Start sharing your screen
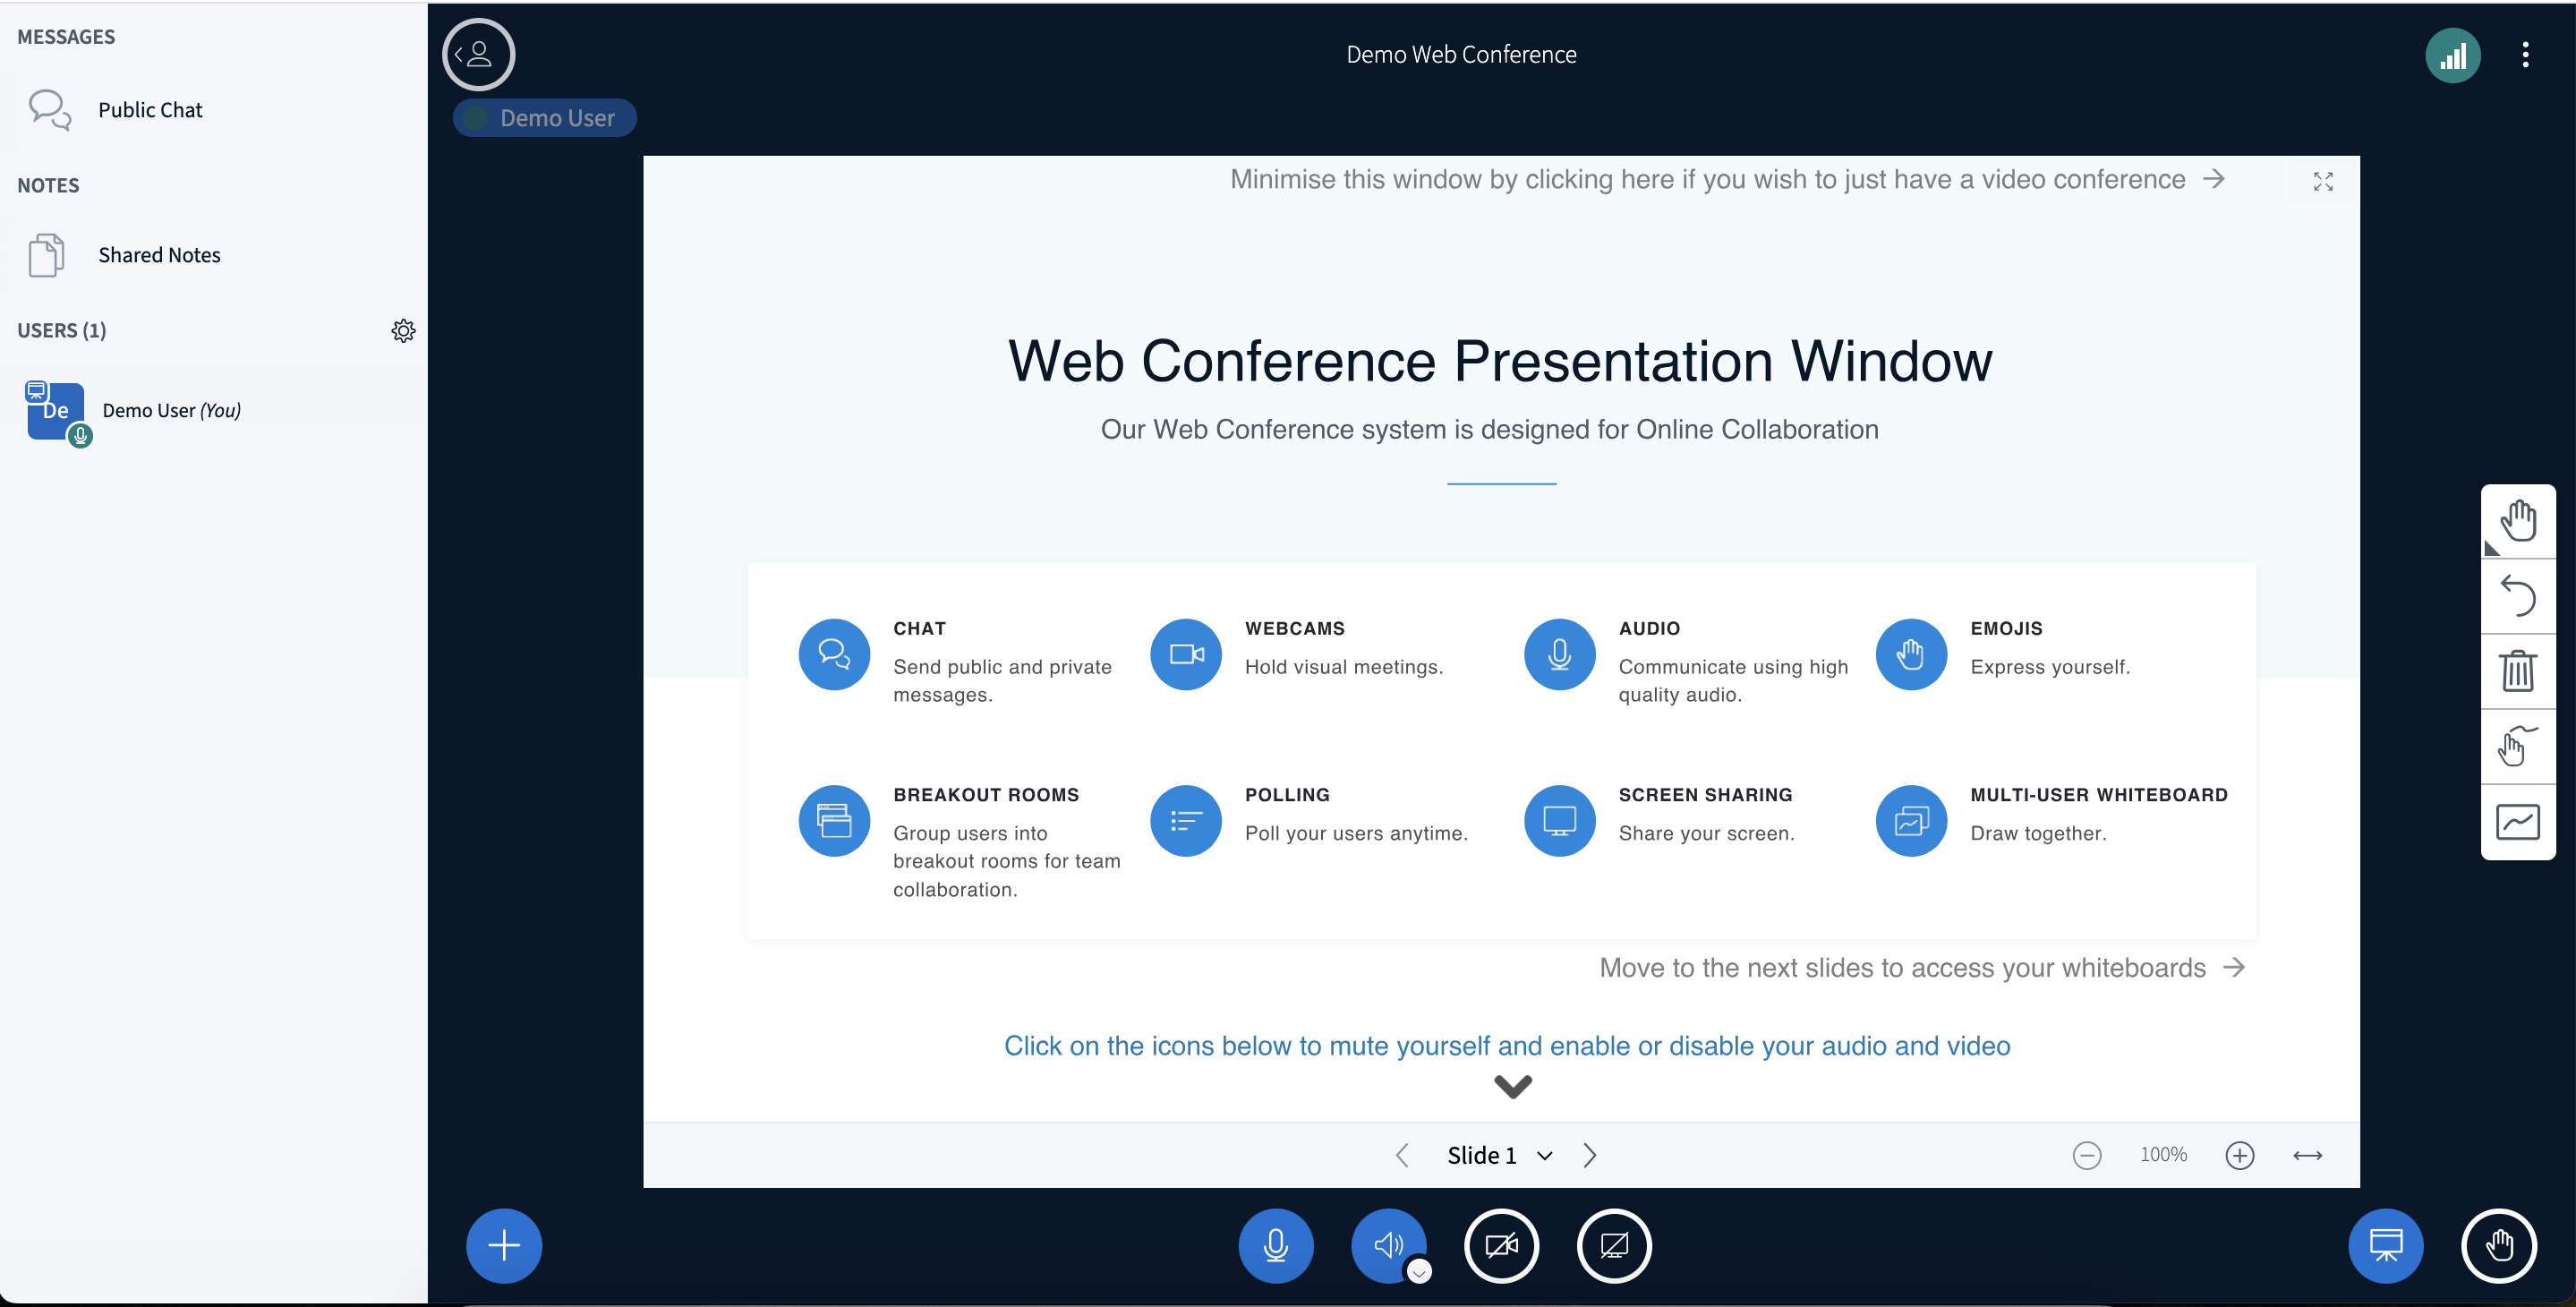 [1613, 1246]
